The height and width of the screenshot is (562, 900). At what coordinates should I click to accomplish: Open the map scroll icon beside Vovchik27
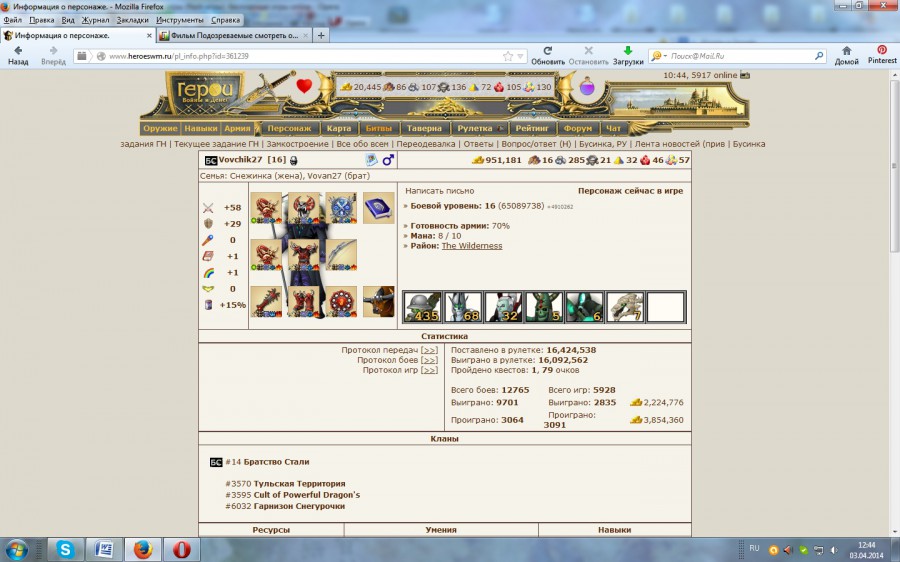pyautogui.click(x=371, y=160)
